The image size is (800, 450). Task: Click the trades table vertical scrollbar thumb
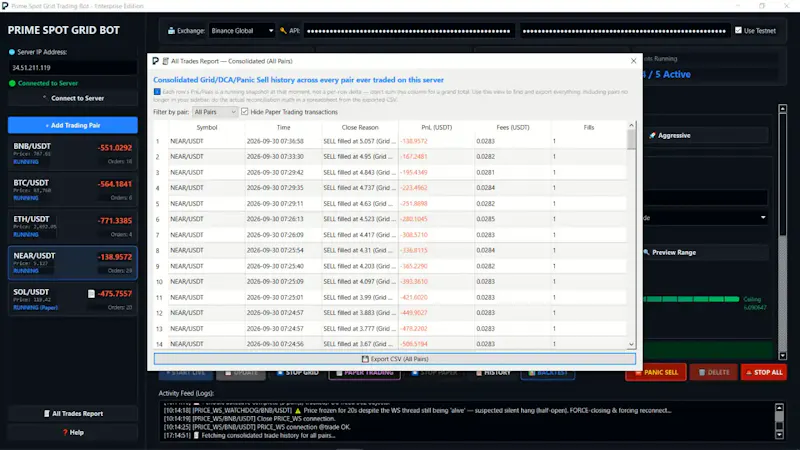632,140
